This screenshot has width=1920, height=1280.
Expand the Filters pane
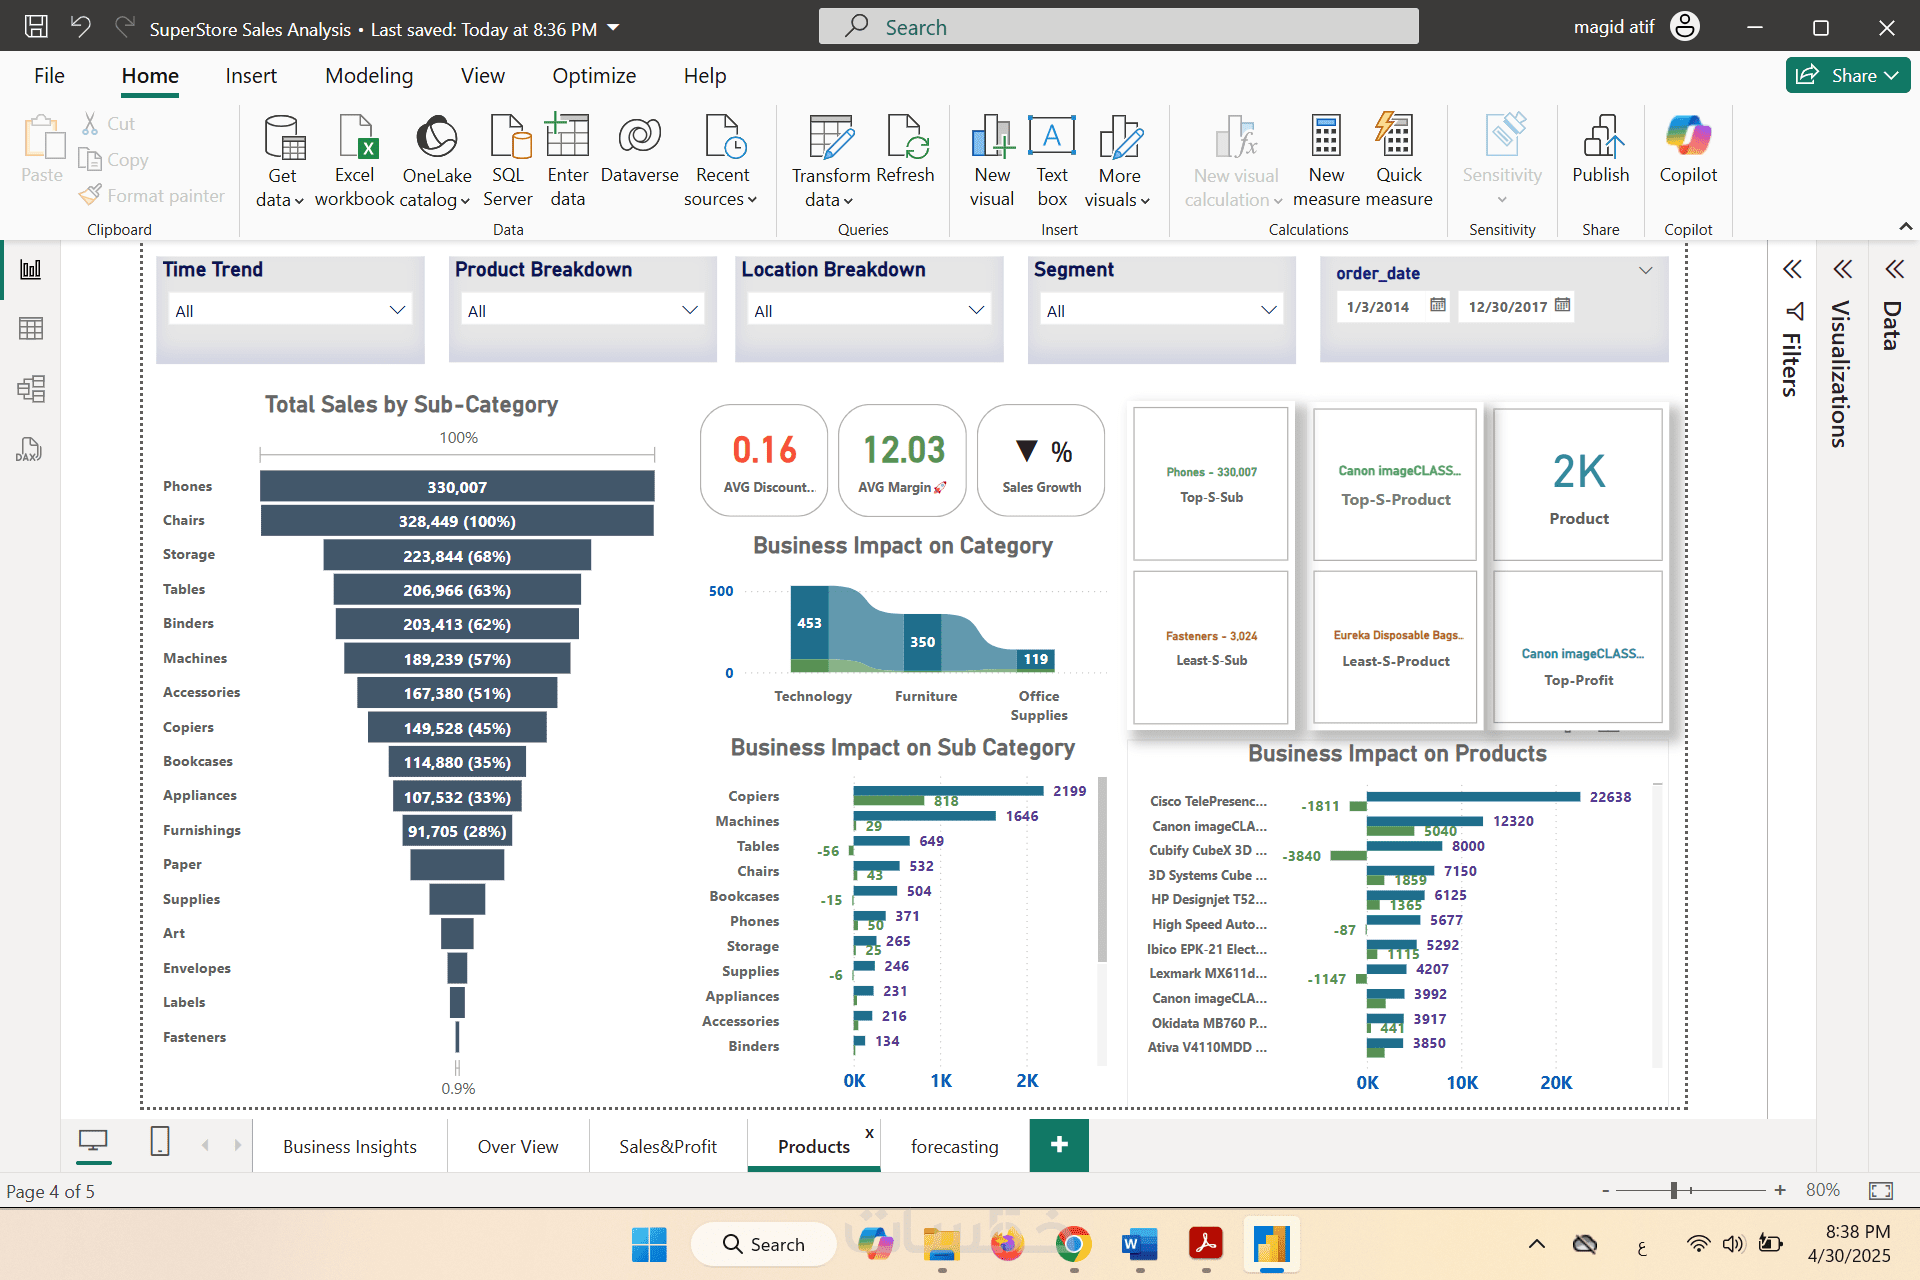1792,269
